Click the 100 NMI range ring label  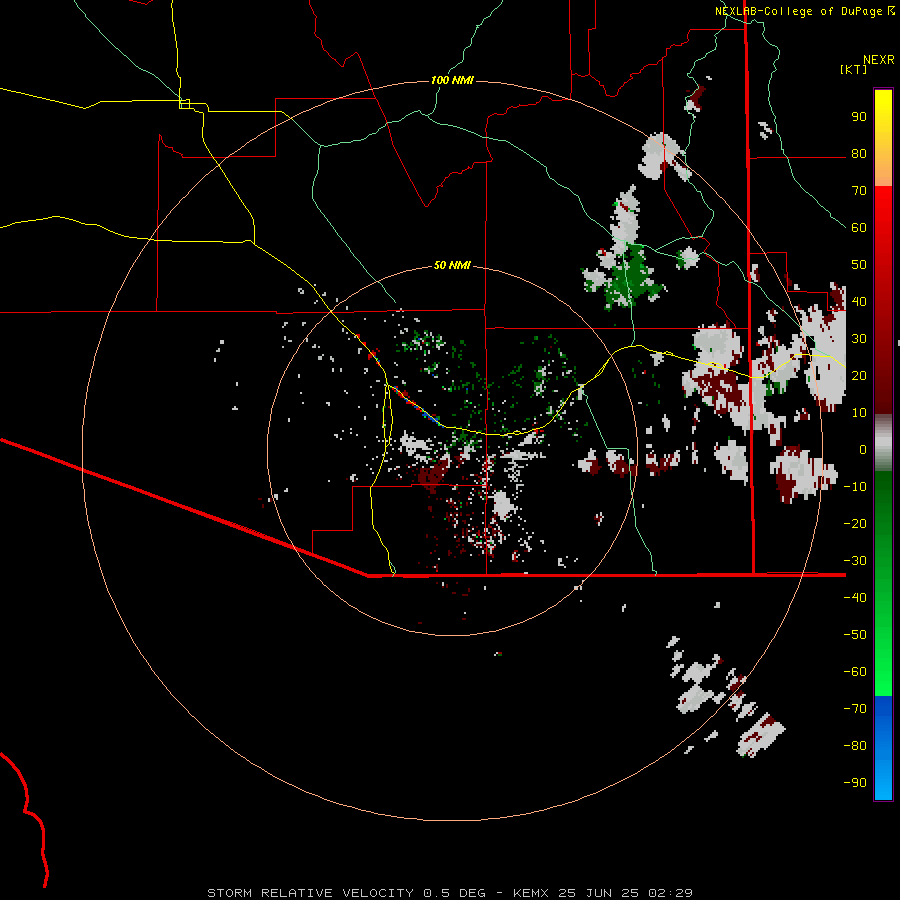pyautogui.click(x=452, y=80)
